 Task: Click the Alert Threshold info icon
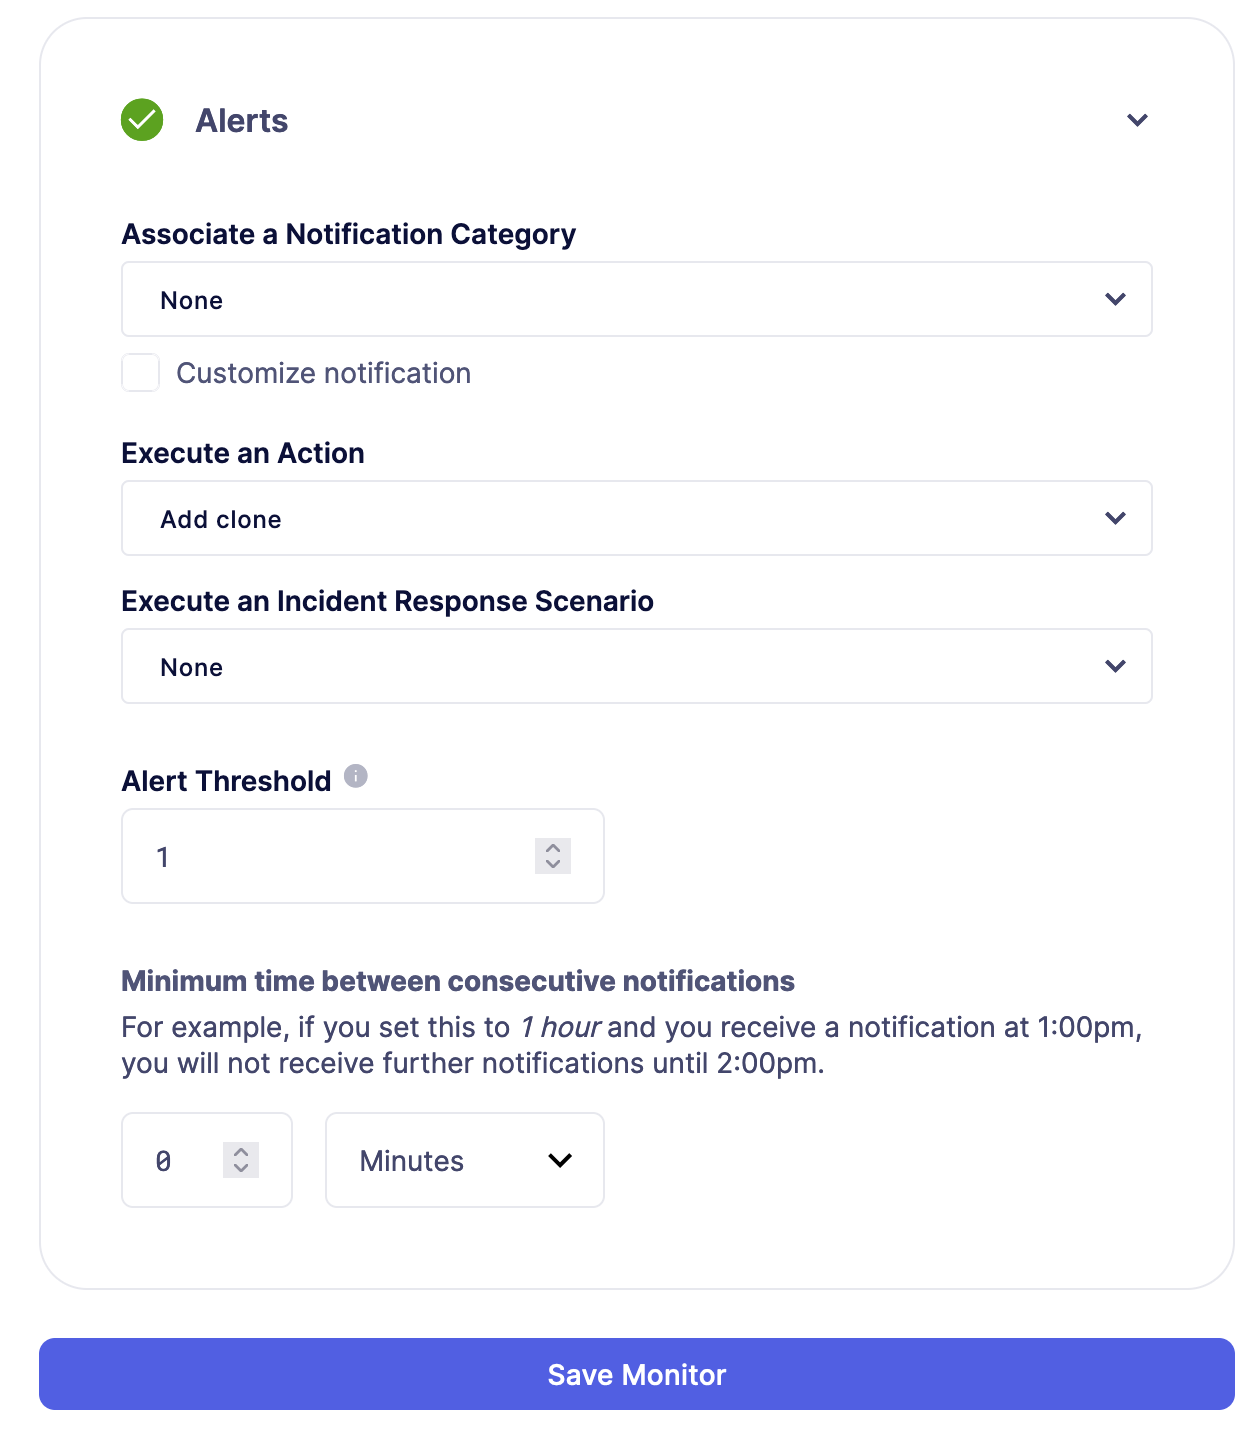click(357, 776)
